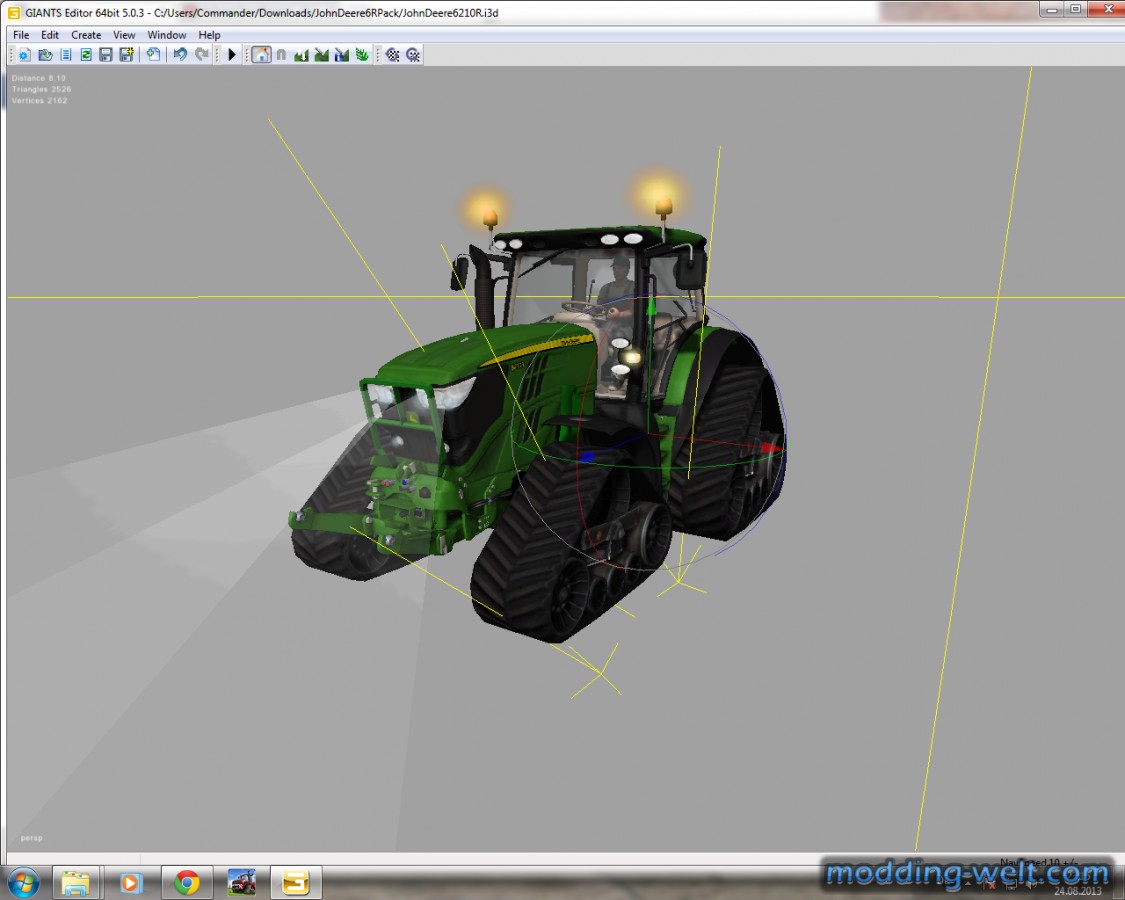Open Windows Media Player from the taskbar
This screenshot has width=1125, height=900.
point(131,883)
